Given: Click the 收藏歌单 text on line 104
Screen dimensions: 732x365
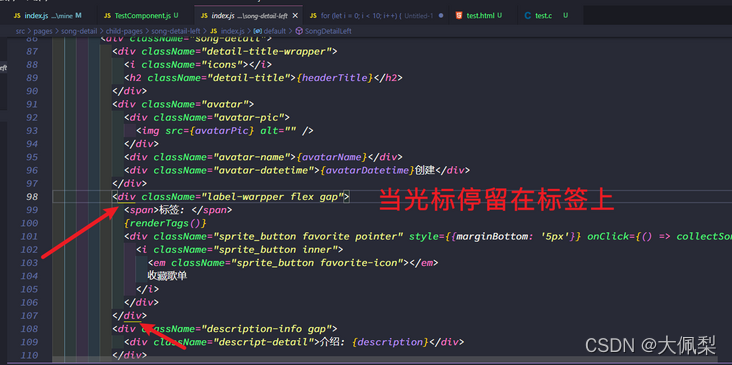Looking at the screenshot, I should [x=167, y=276].
